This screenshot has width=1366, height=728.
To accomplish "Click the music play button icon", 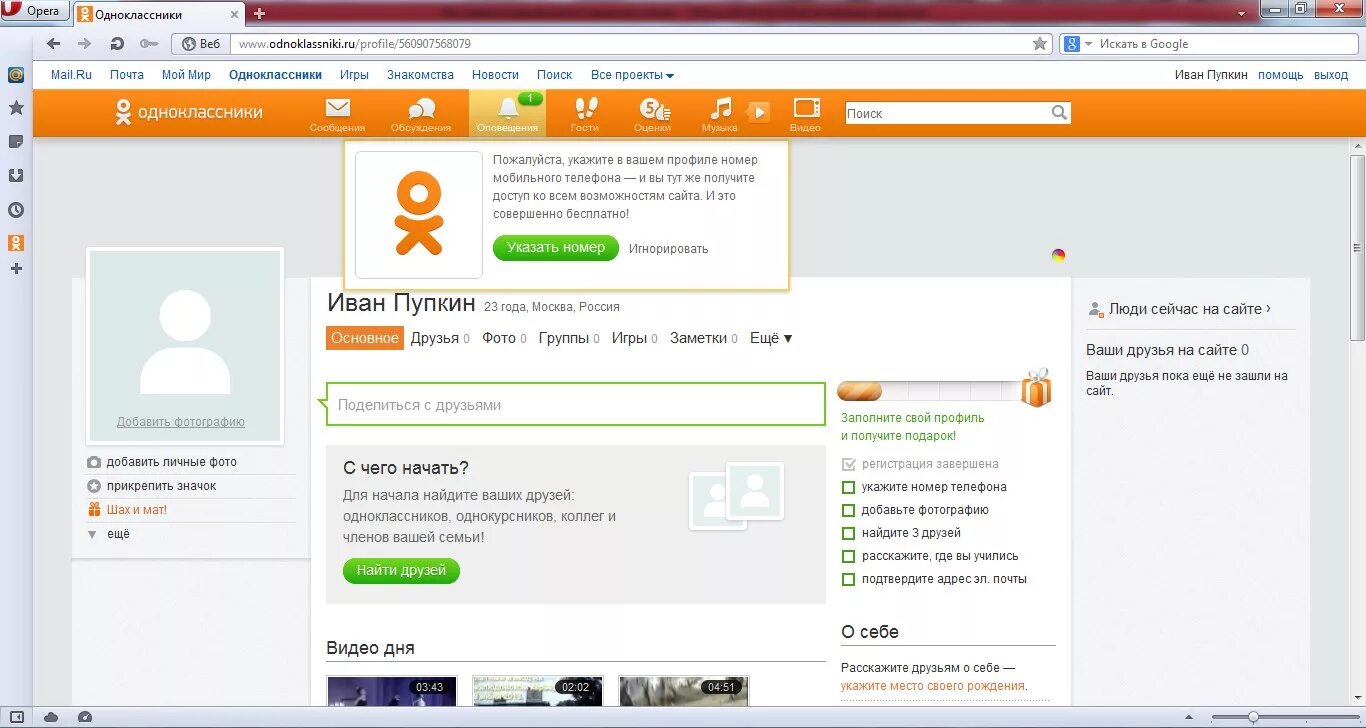I will click(x=759, y=113).
